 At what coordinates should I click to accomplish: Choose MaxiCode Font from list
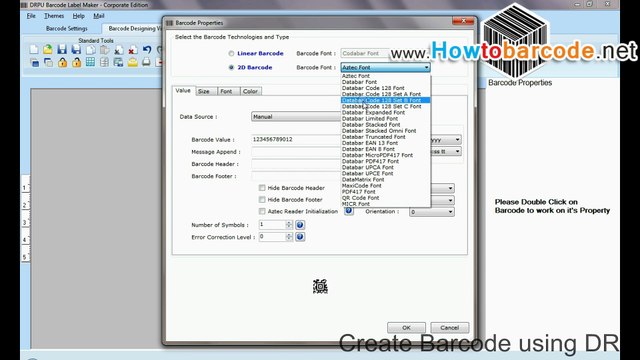386,185
